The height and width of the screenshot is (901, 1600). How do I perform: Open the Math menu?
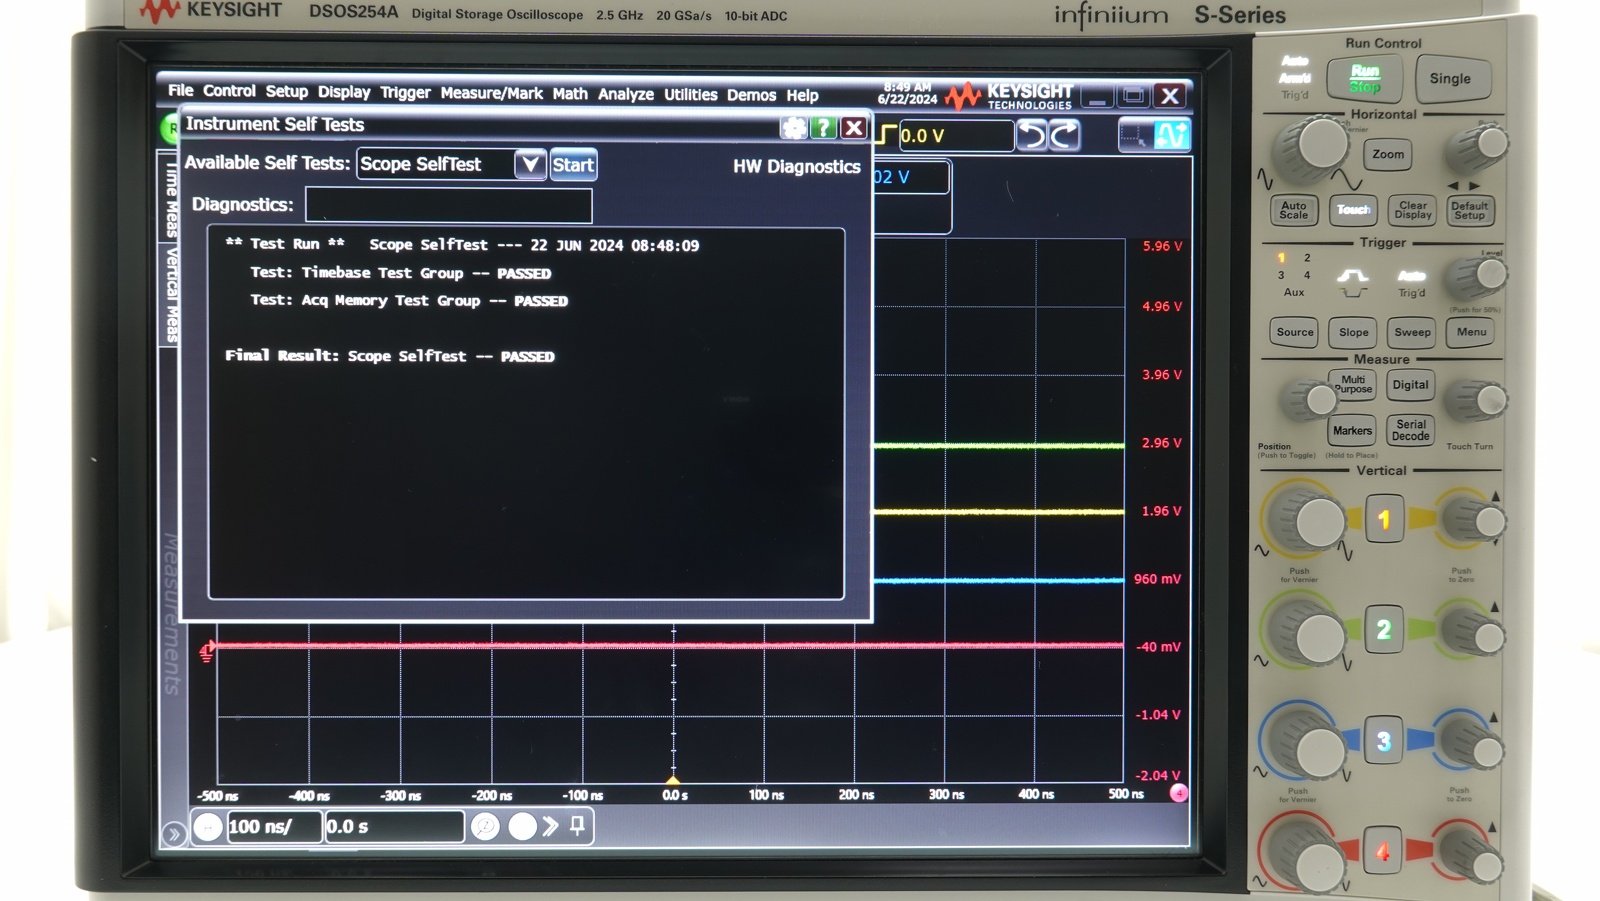[570, 94]
